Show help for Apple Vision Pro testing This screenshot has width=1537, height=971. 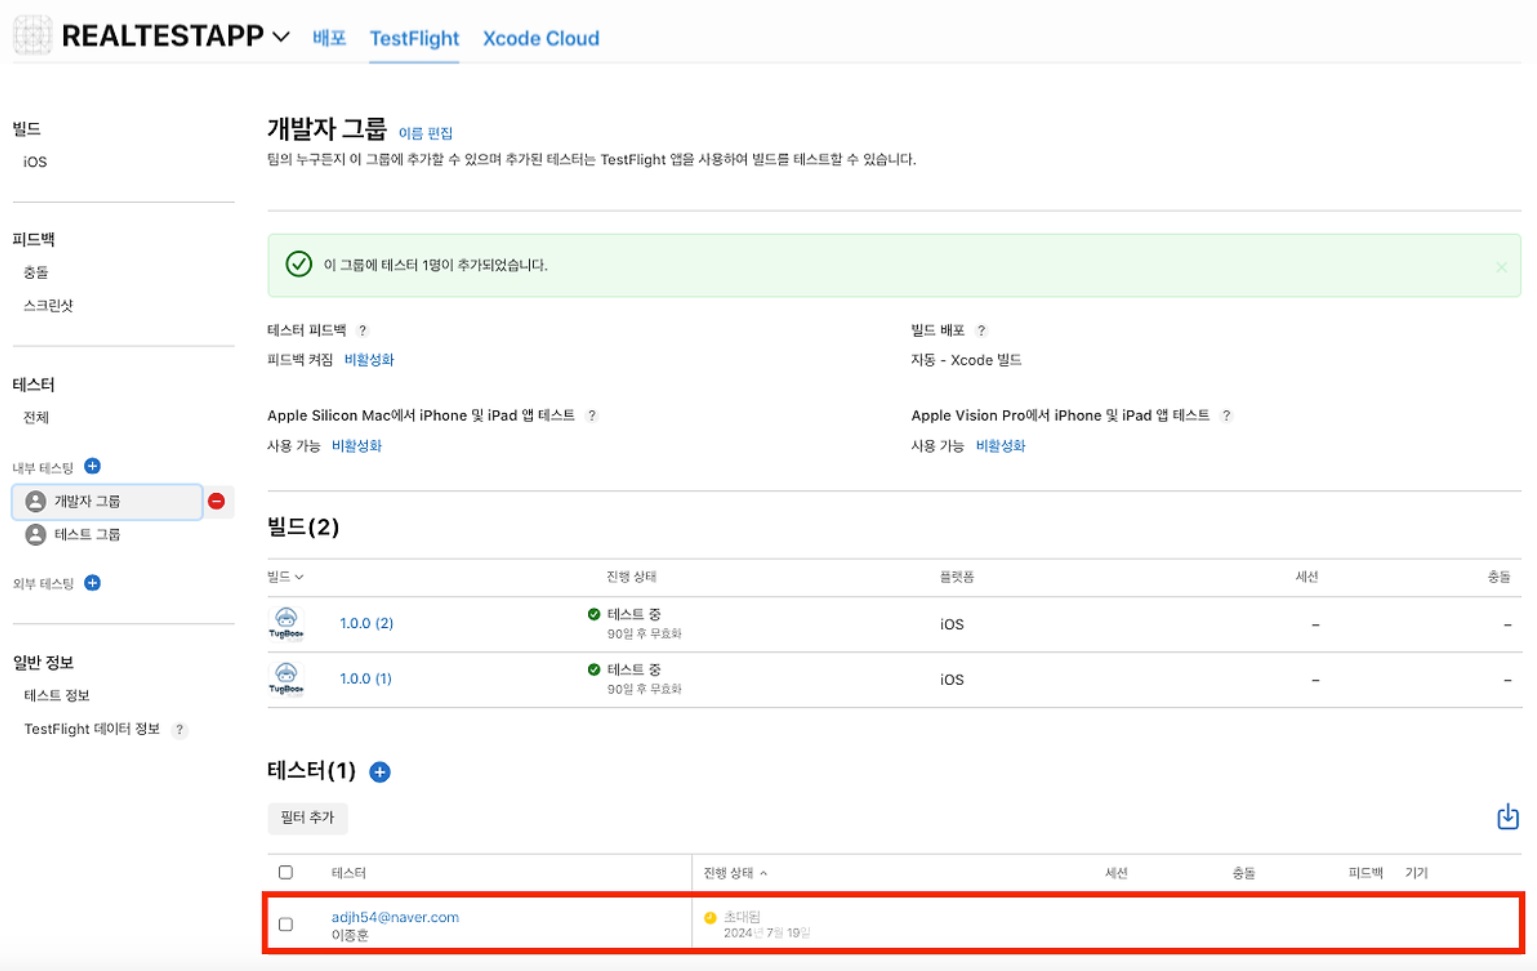click(1226, 416)
